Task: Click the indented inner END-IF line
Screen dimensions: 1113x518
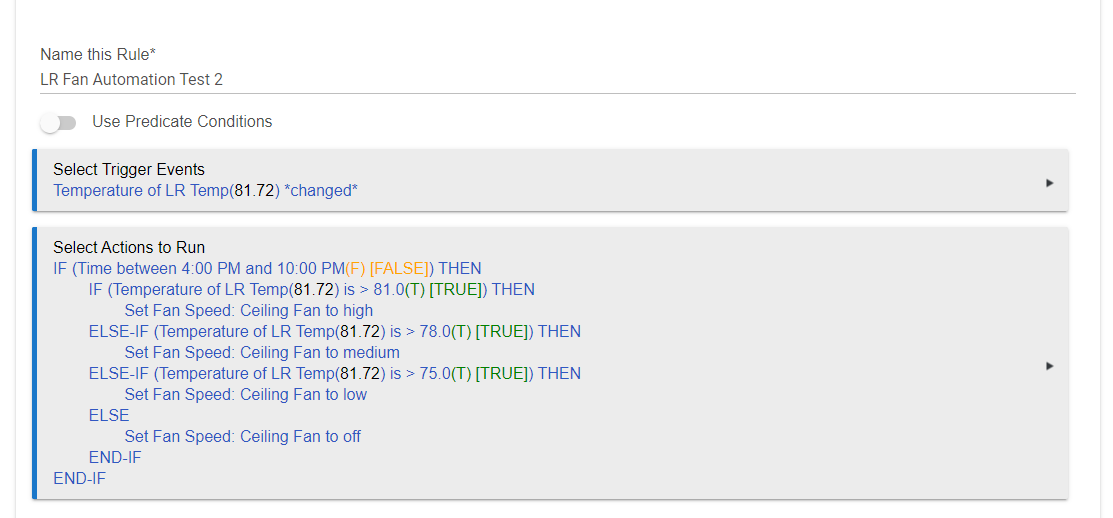Action: (115, 458)
